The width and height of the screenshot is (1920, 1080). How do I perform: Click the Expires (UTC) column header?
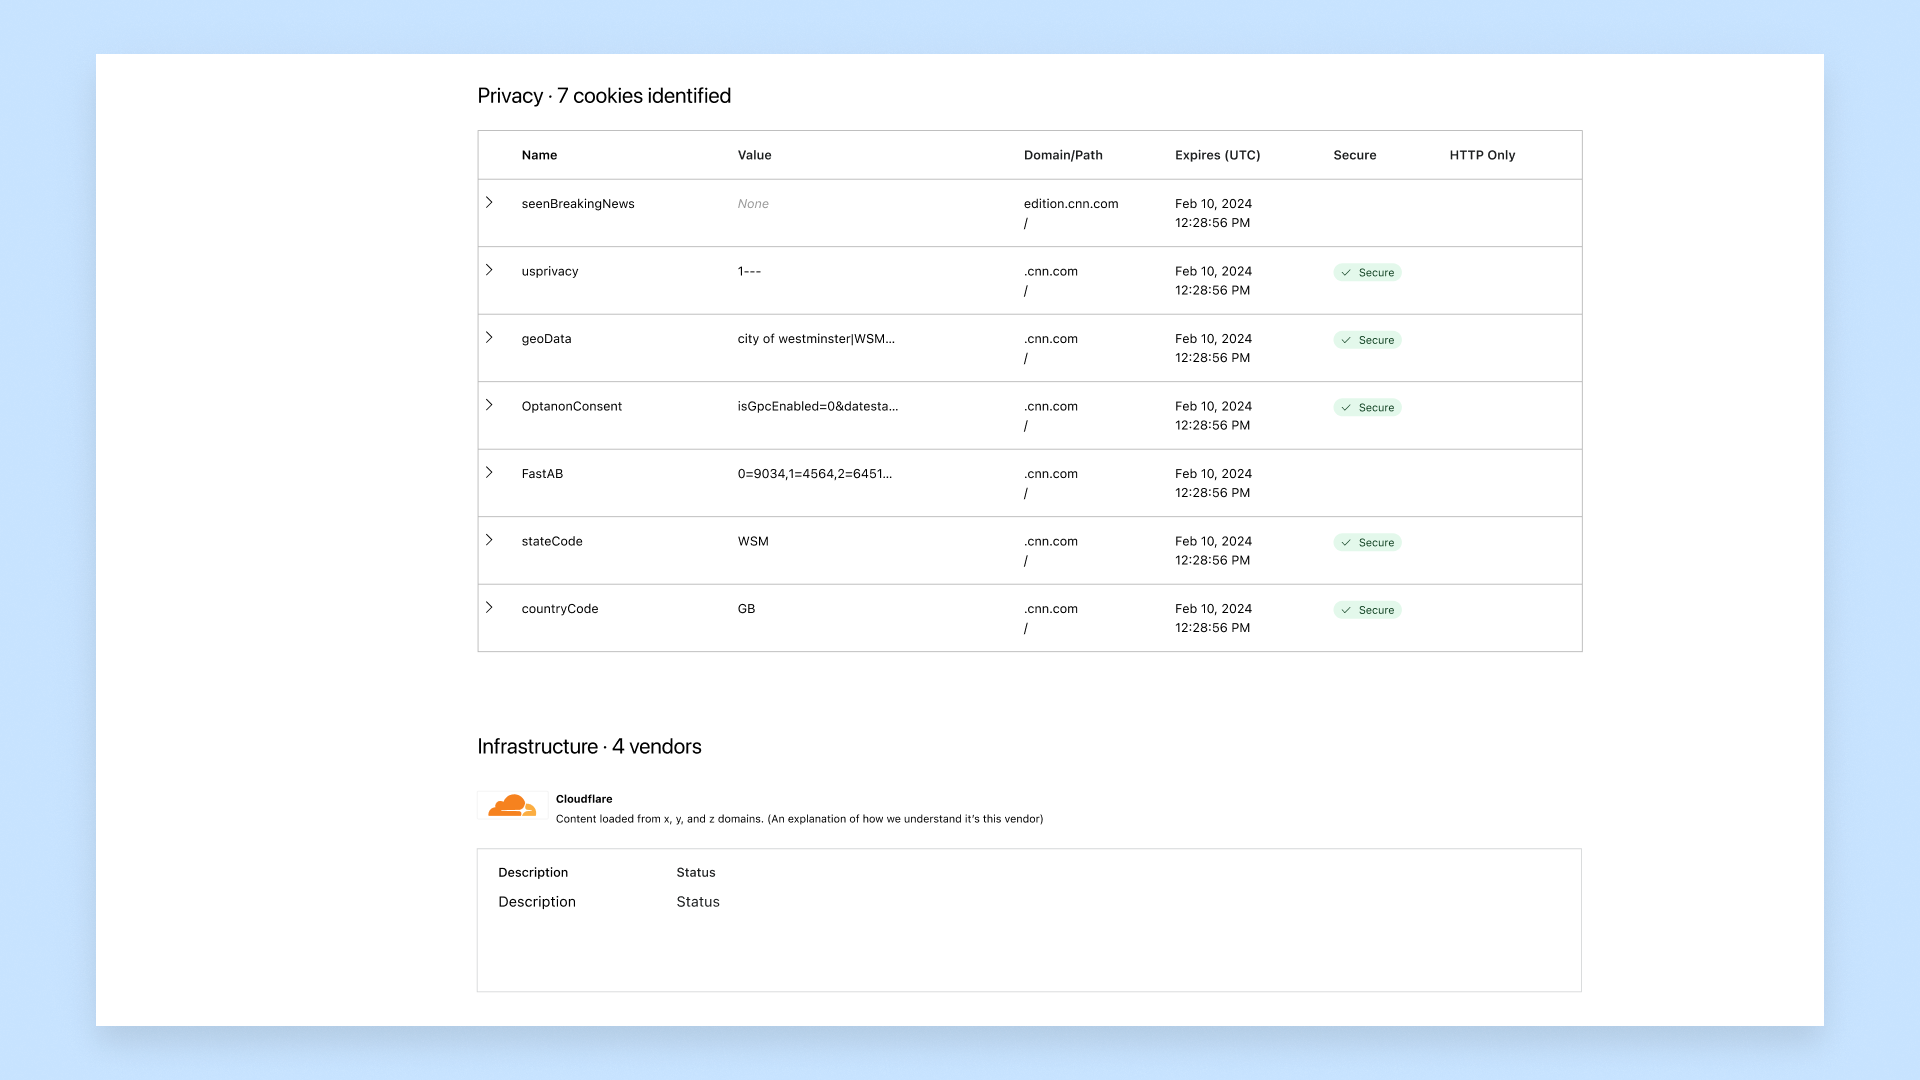(1217, 155)
